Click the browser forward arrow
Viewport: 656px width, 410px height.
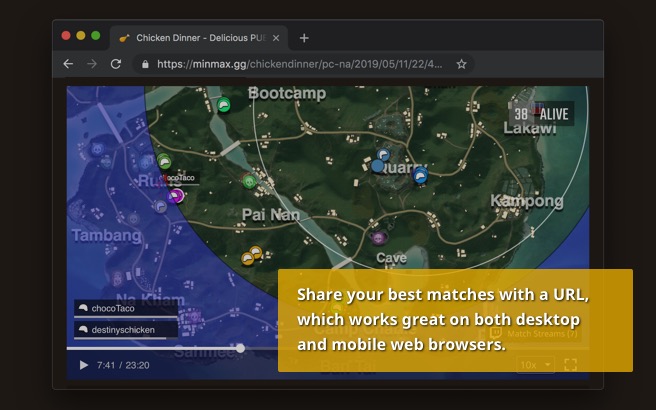click(92, 64)
